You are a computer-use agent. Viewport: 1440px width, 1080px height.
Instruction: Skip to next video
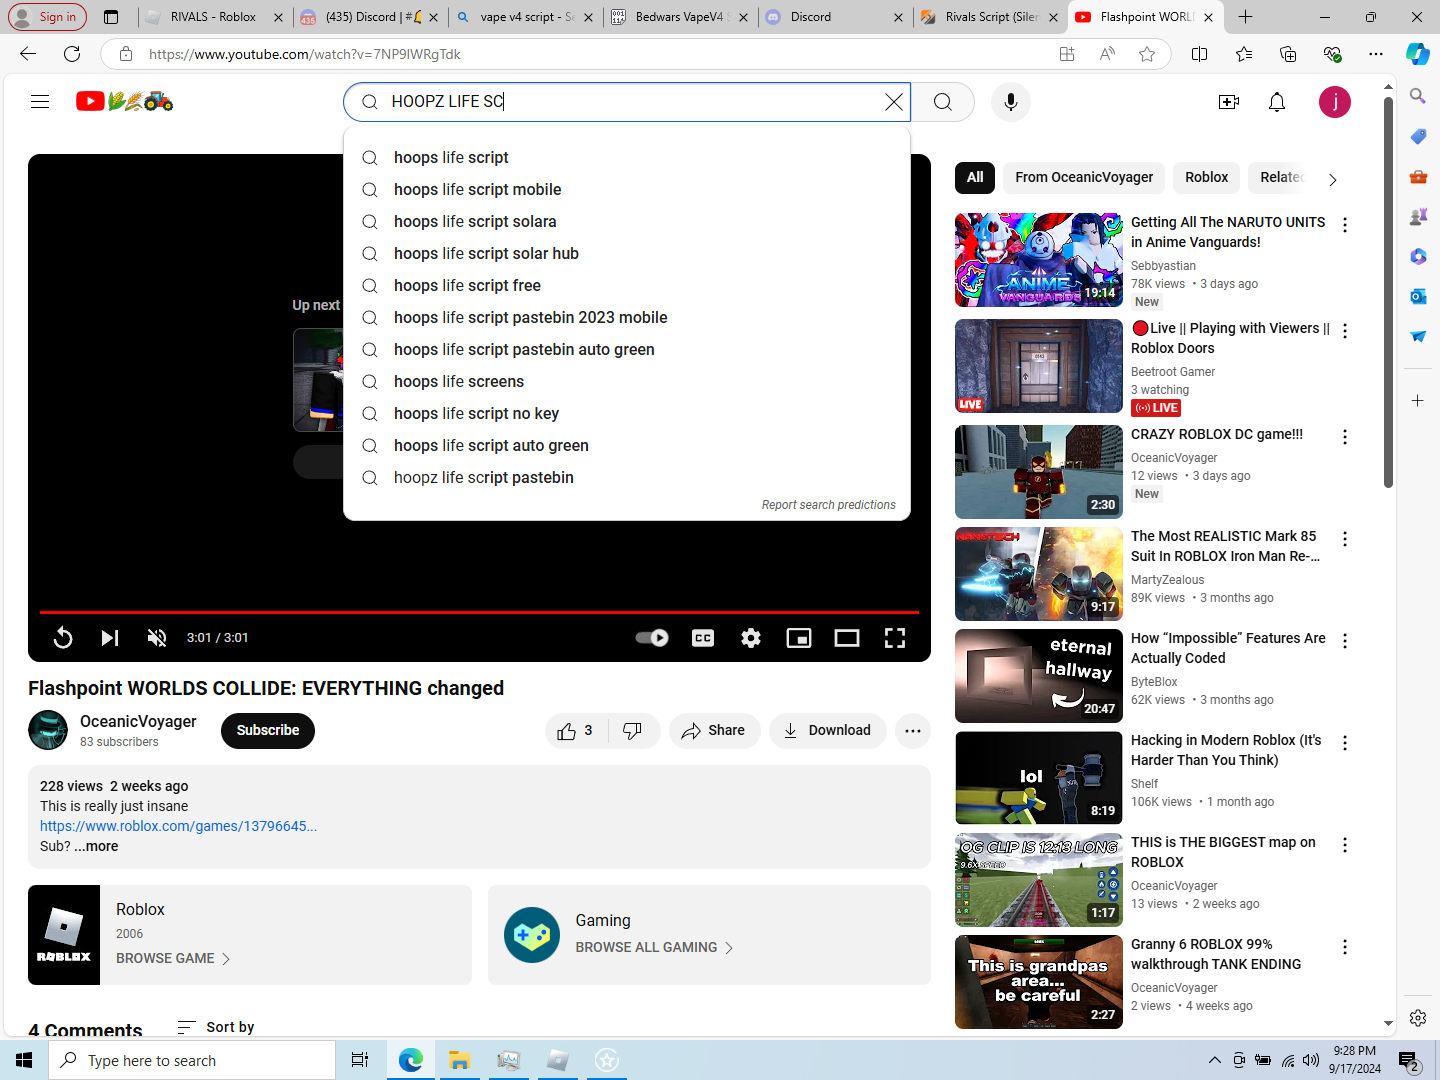click(x=110, y=638)
